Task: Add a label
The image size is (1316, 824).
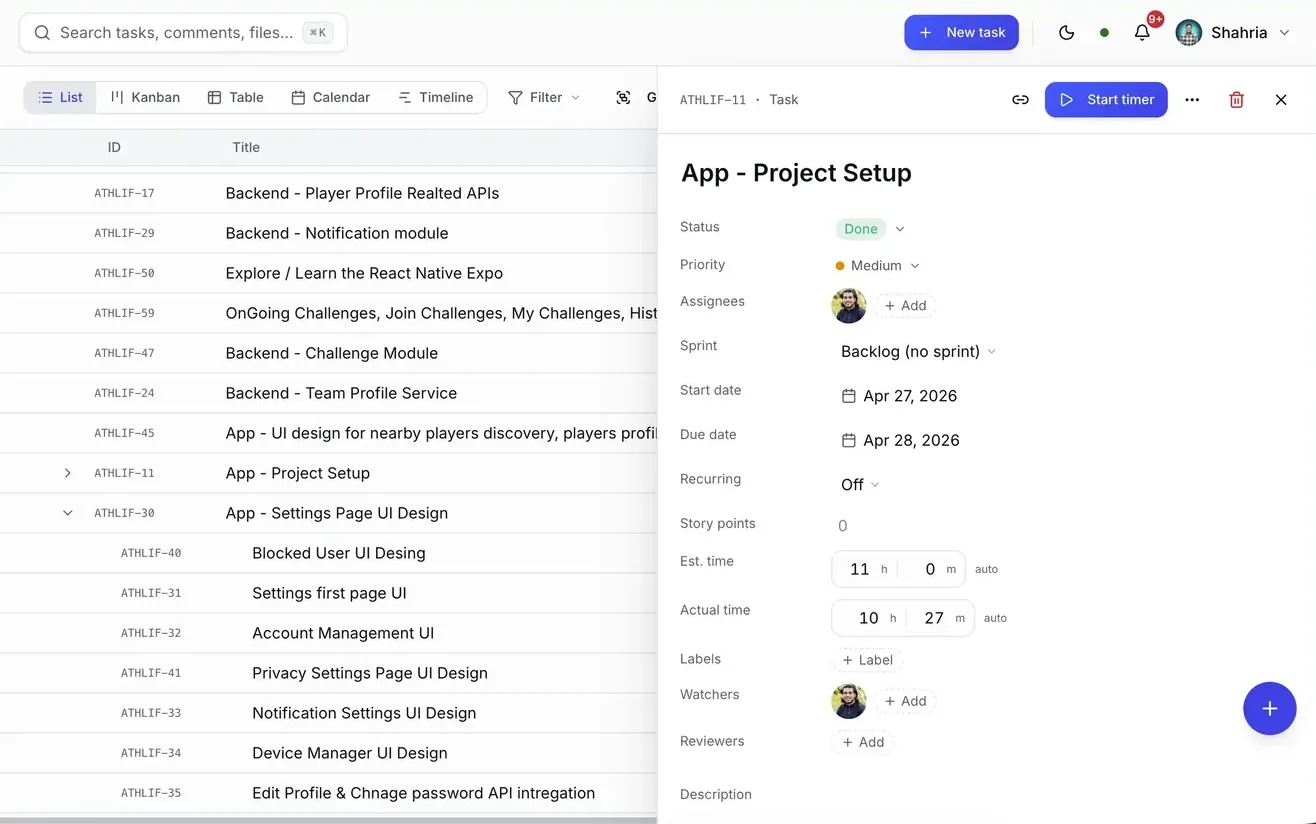Action: point(867,660)
